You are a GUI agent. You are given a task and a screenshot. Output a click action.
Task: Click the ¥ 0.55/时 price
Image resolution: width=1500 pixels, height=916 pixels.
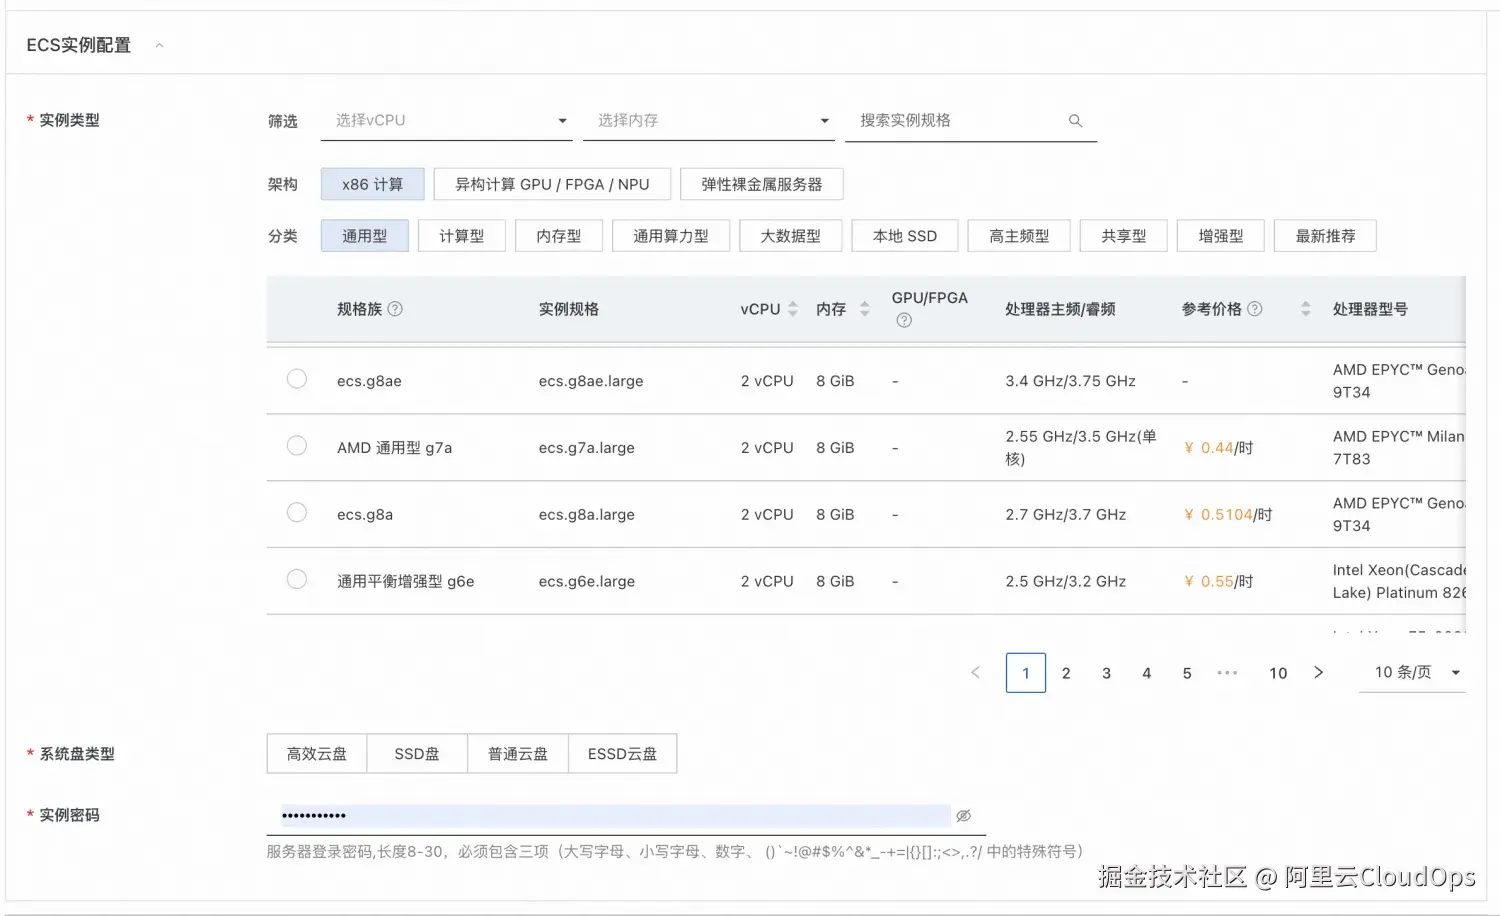(x=1218, y=581)
